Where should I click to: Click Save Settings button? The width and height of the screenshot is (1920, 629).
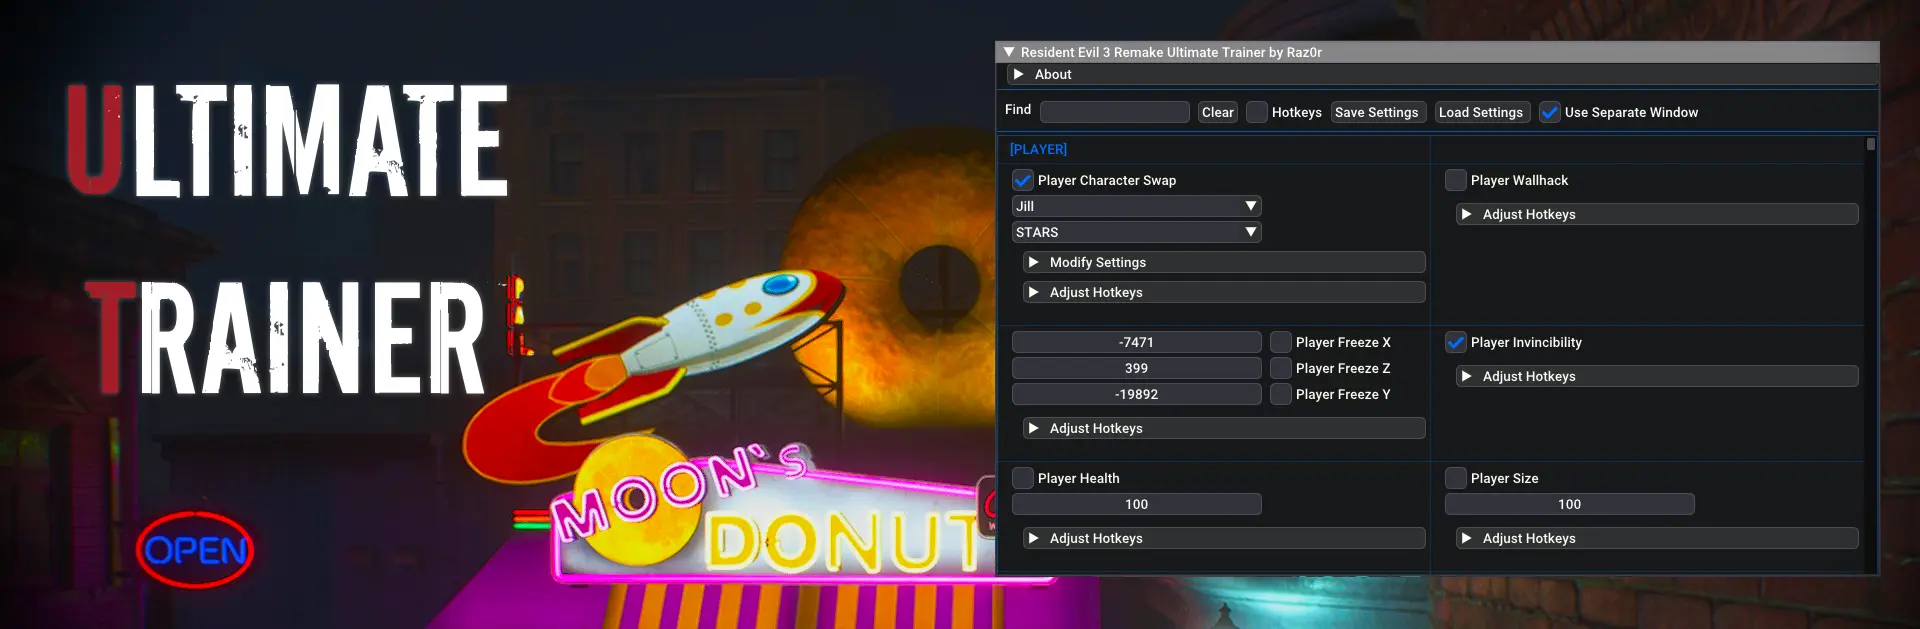click(x=1376, y=112)
